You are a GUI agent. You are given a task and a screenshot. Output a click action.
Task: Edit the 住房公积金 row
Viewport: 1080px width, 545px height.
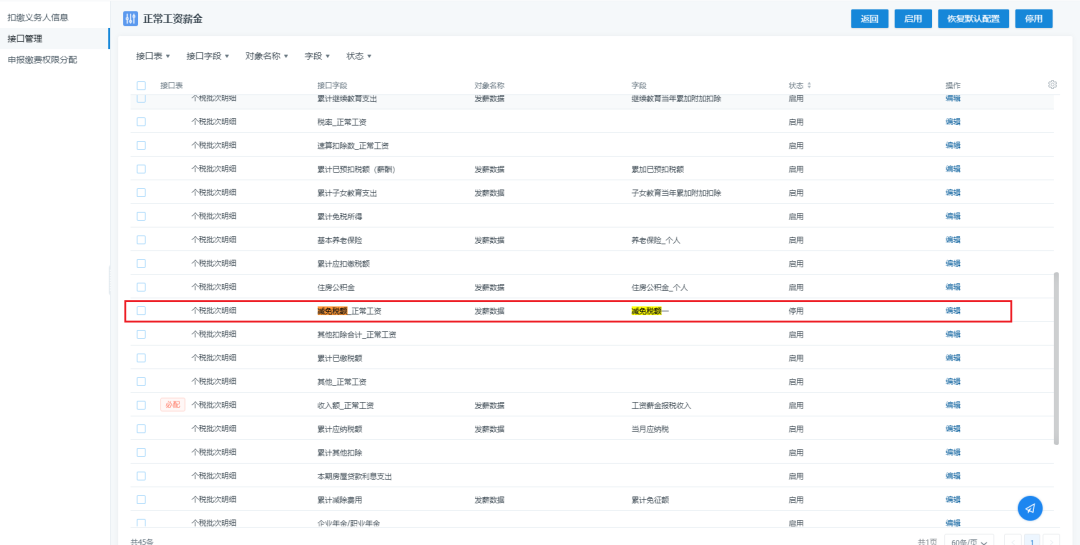coord(953,287)
